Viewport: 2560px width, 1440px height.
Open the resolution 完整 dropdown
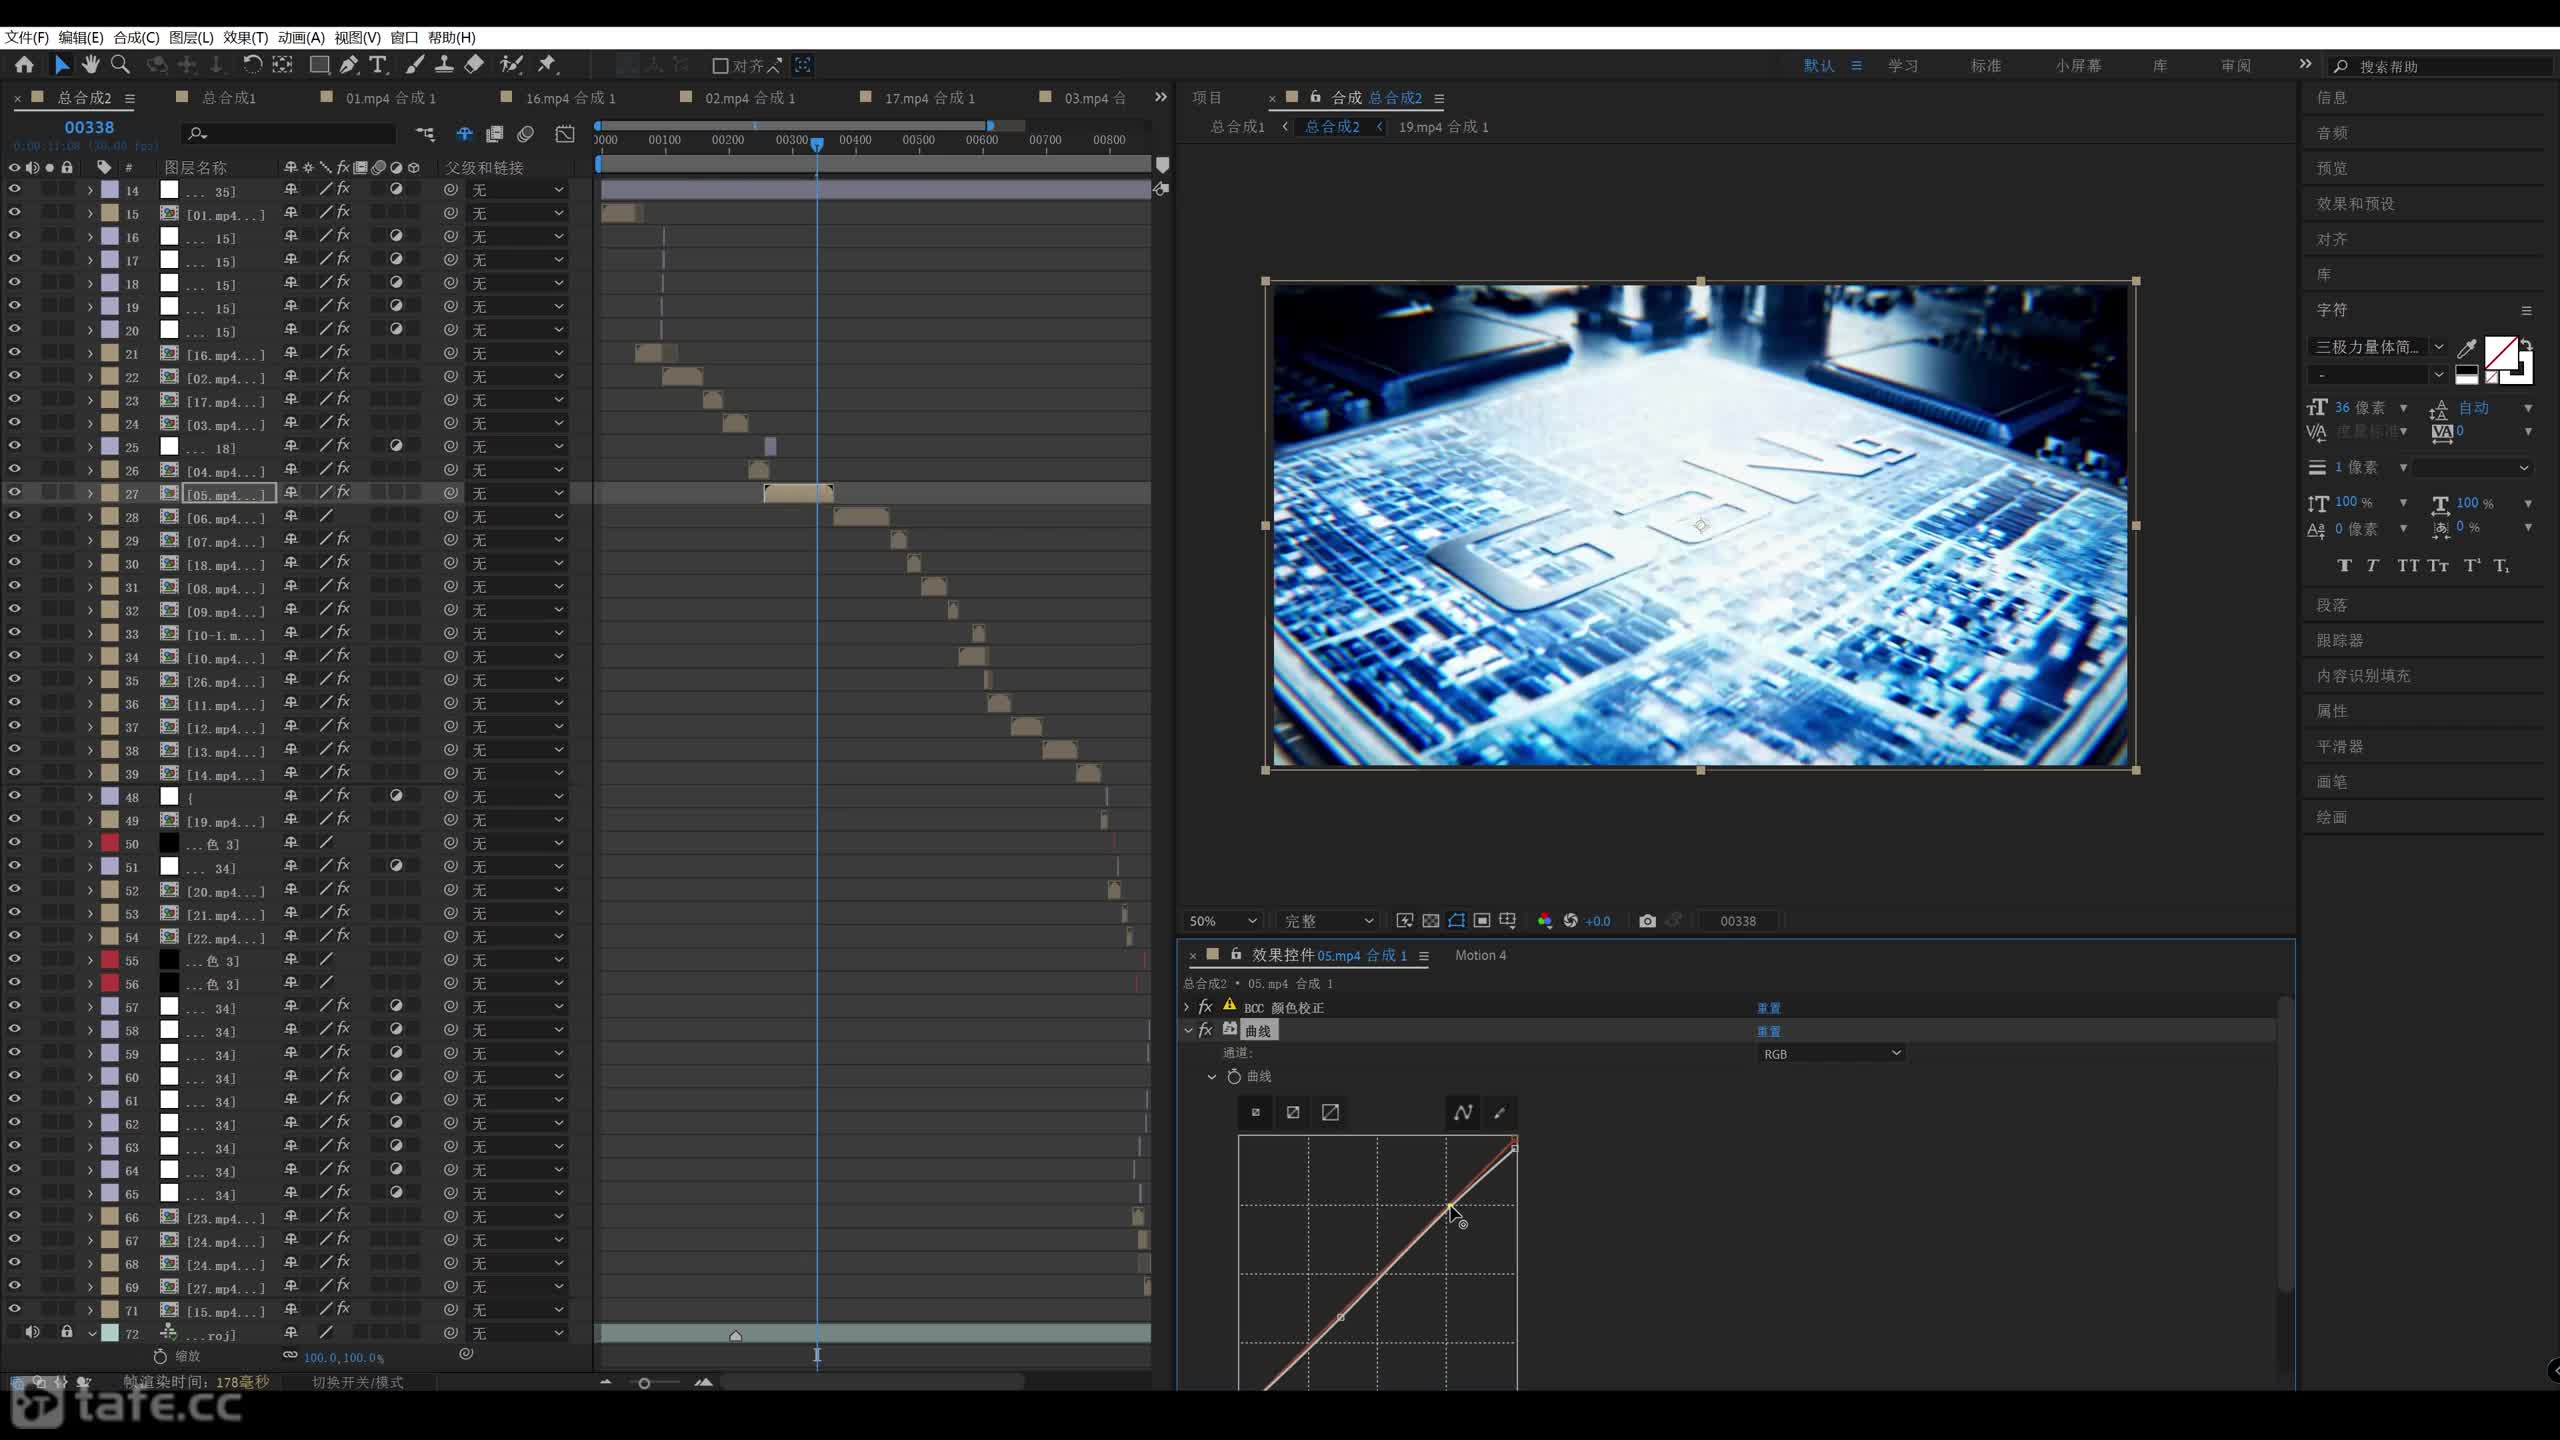coord(1328,921)
